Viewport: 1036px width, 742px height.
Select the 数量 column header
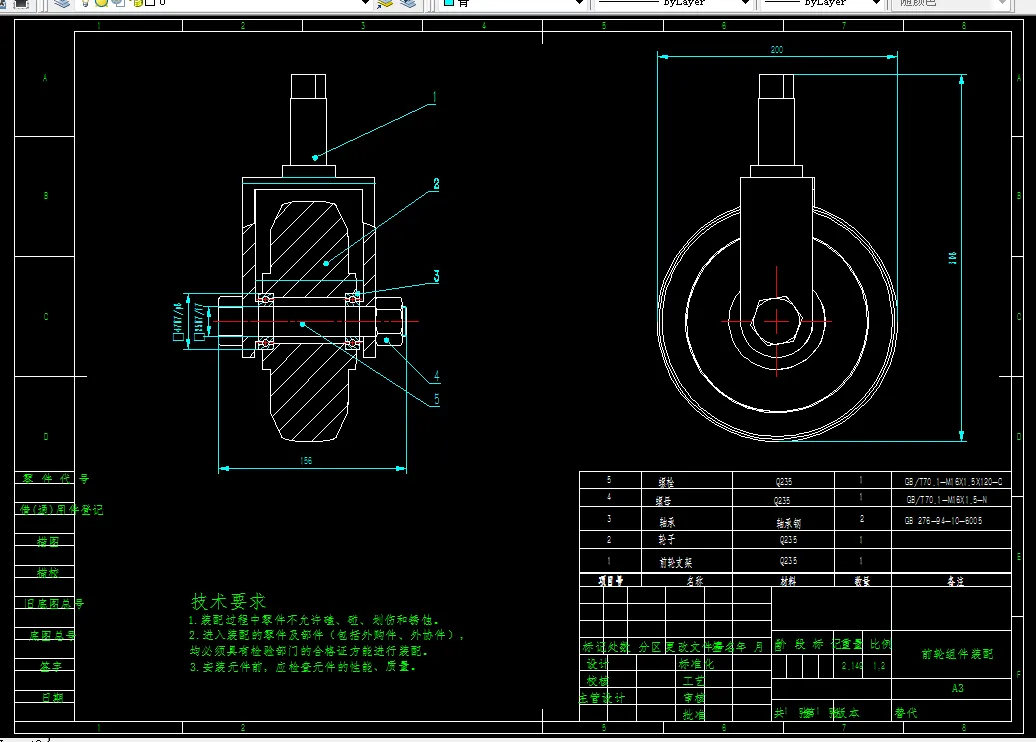[862, 581]
